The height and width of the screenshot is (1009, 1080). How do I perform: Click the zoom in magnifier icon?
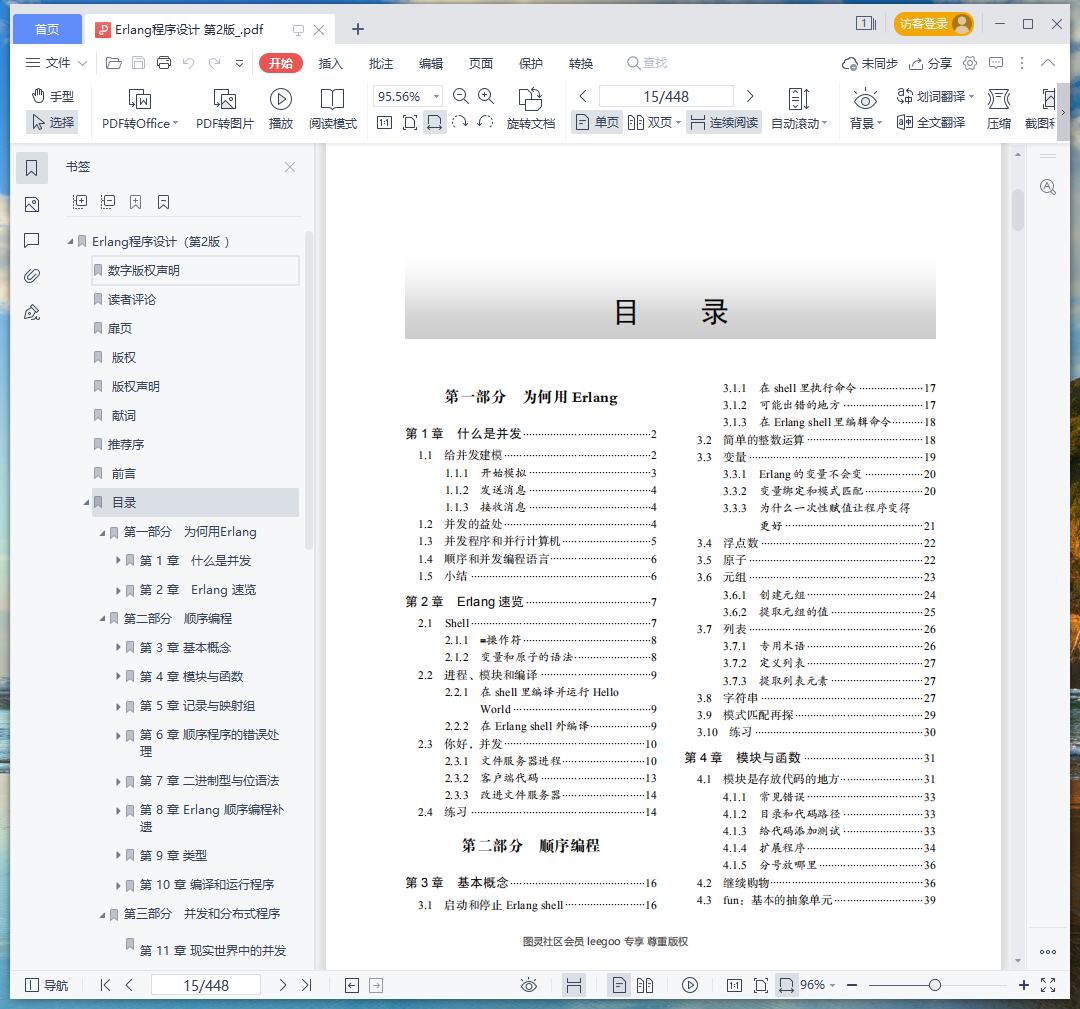[486, 96]
